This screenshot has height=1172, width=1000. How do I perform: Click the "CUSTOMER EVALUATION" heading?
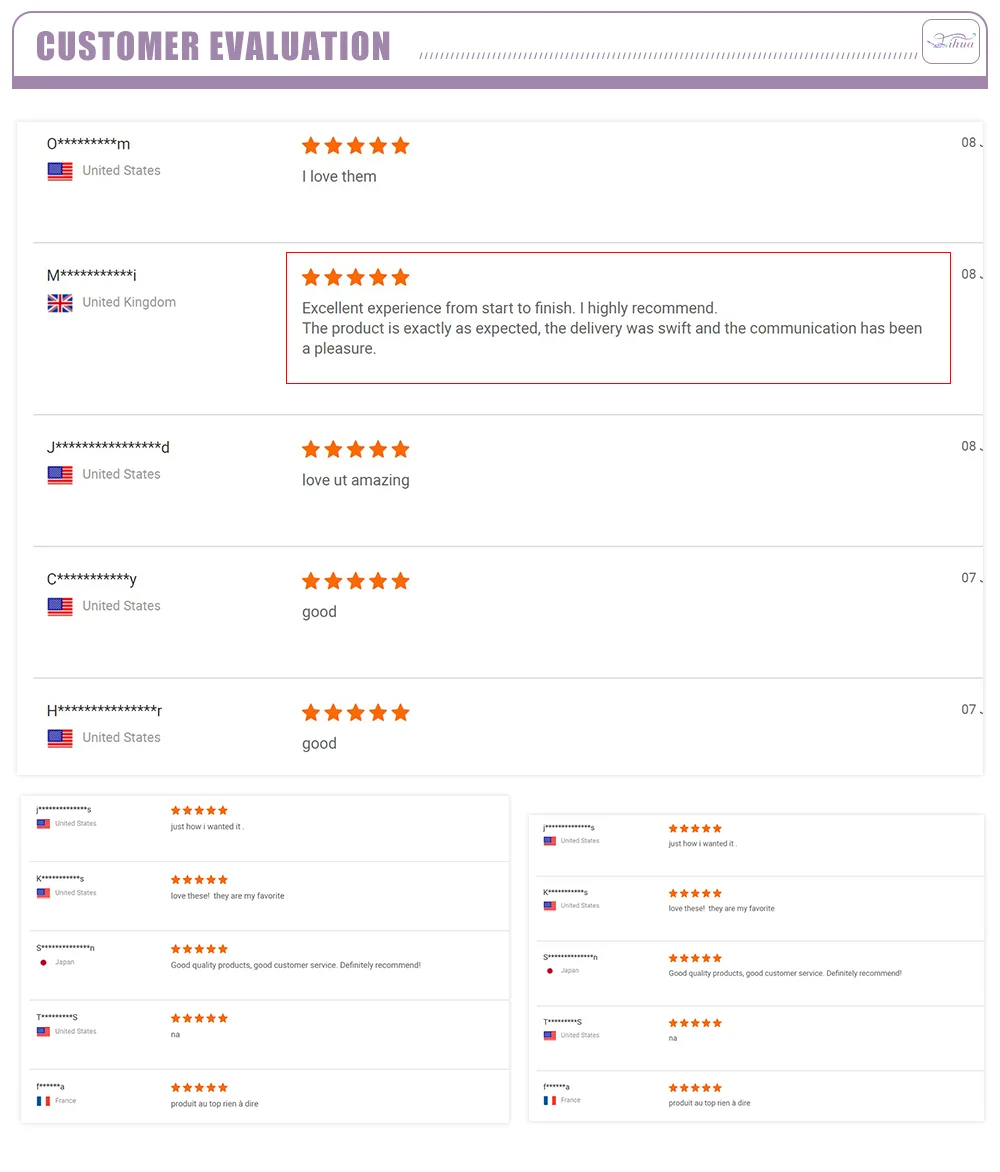tap(213, 46)
